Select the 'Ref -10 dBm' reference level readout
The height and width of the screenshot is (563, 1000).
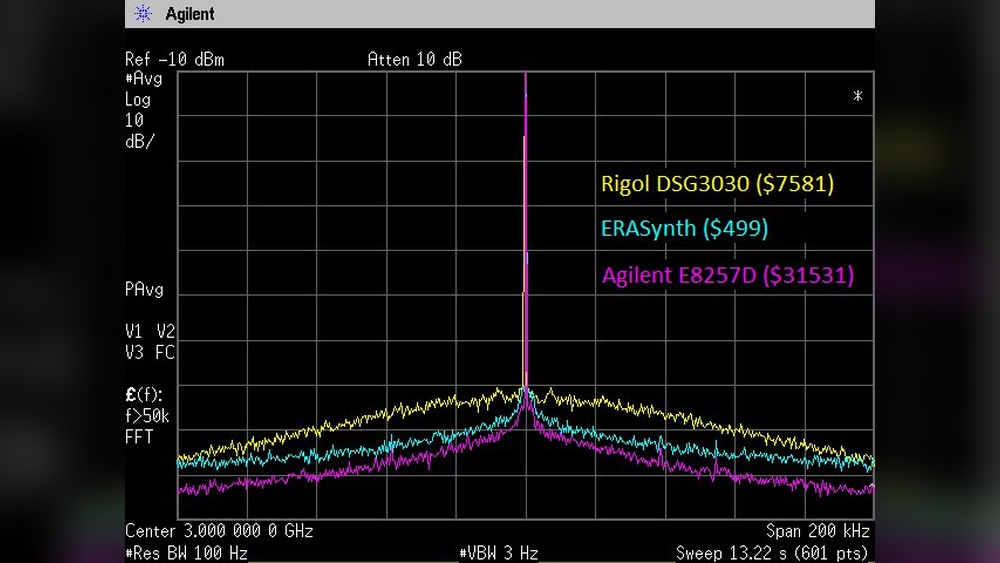click(x=175, y=60)
